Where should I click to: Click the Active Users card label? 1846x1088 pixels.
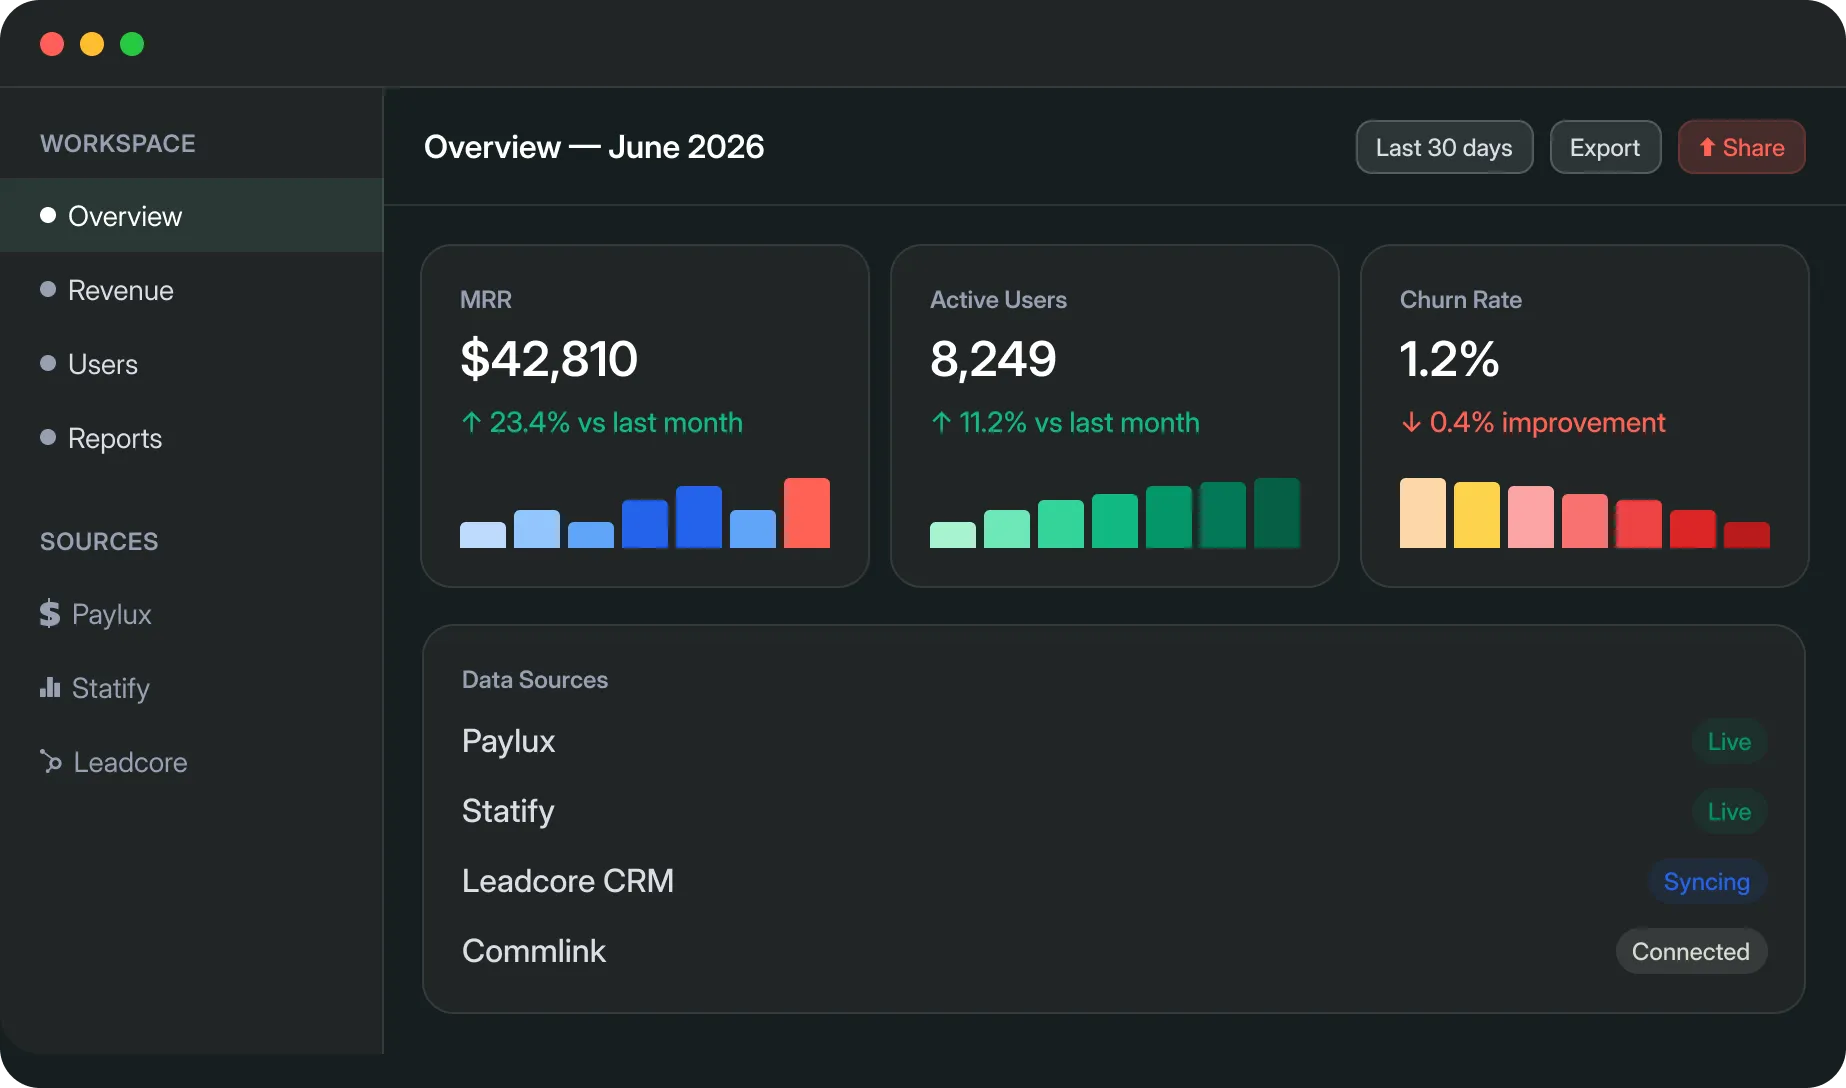[x=998, y=300]
